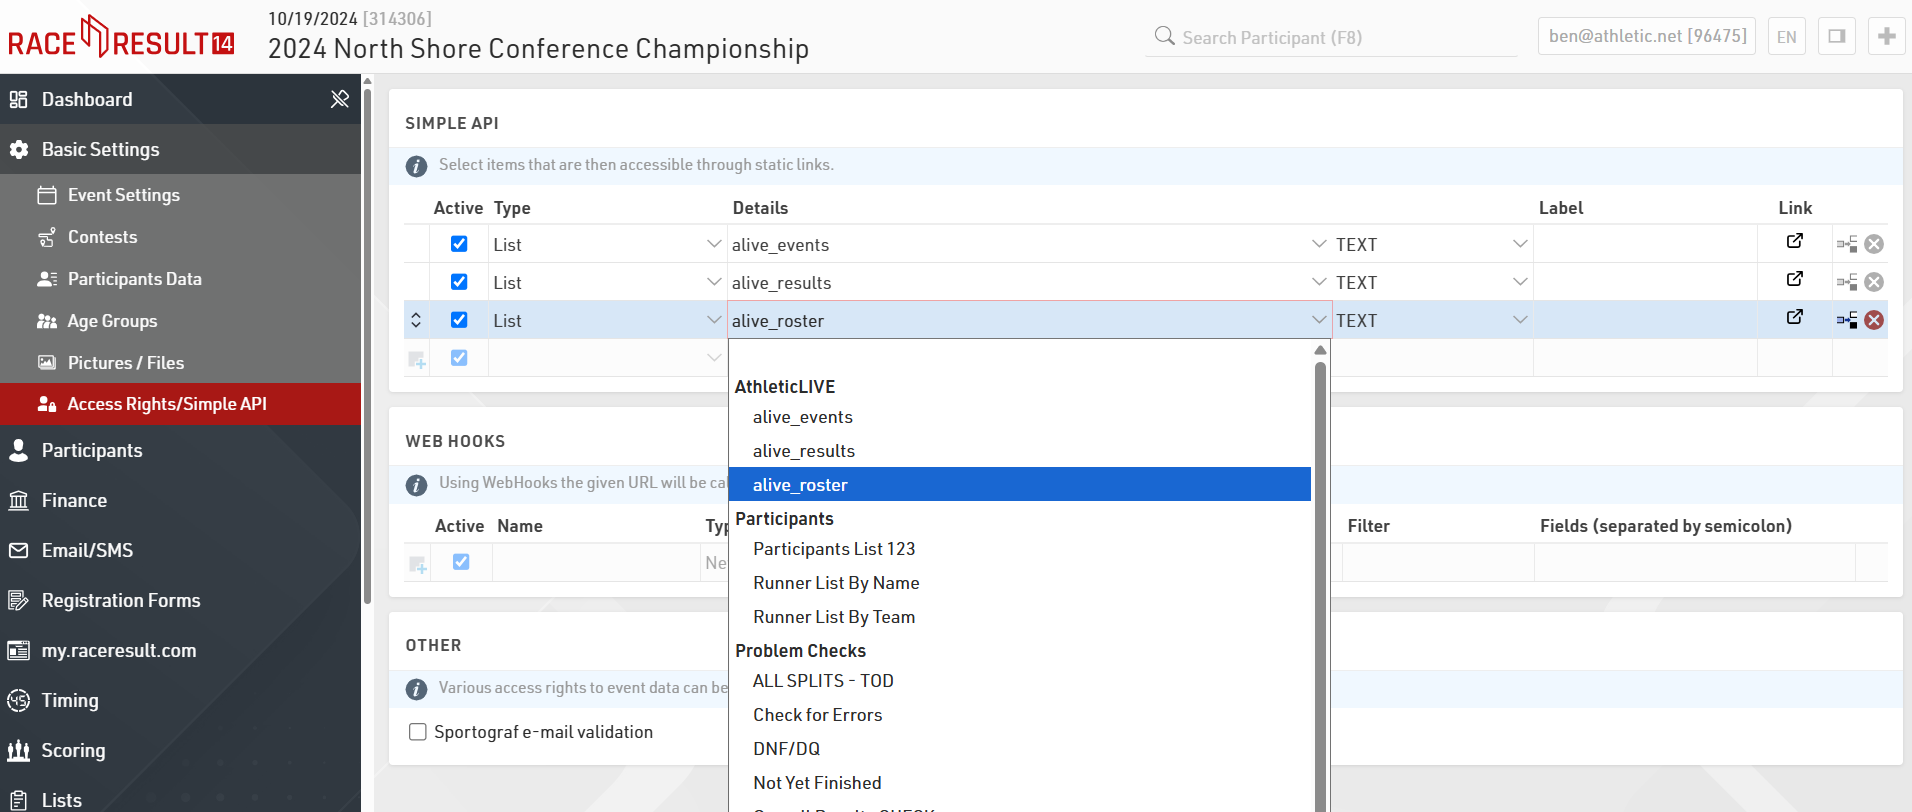Click the EN language button
The image size is (1912, 812).
click(1786, 37)
